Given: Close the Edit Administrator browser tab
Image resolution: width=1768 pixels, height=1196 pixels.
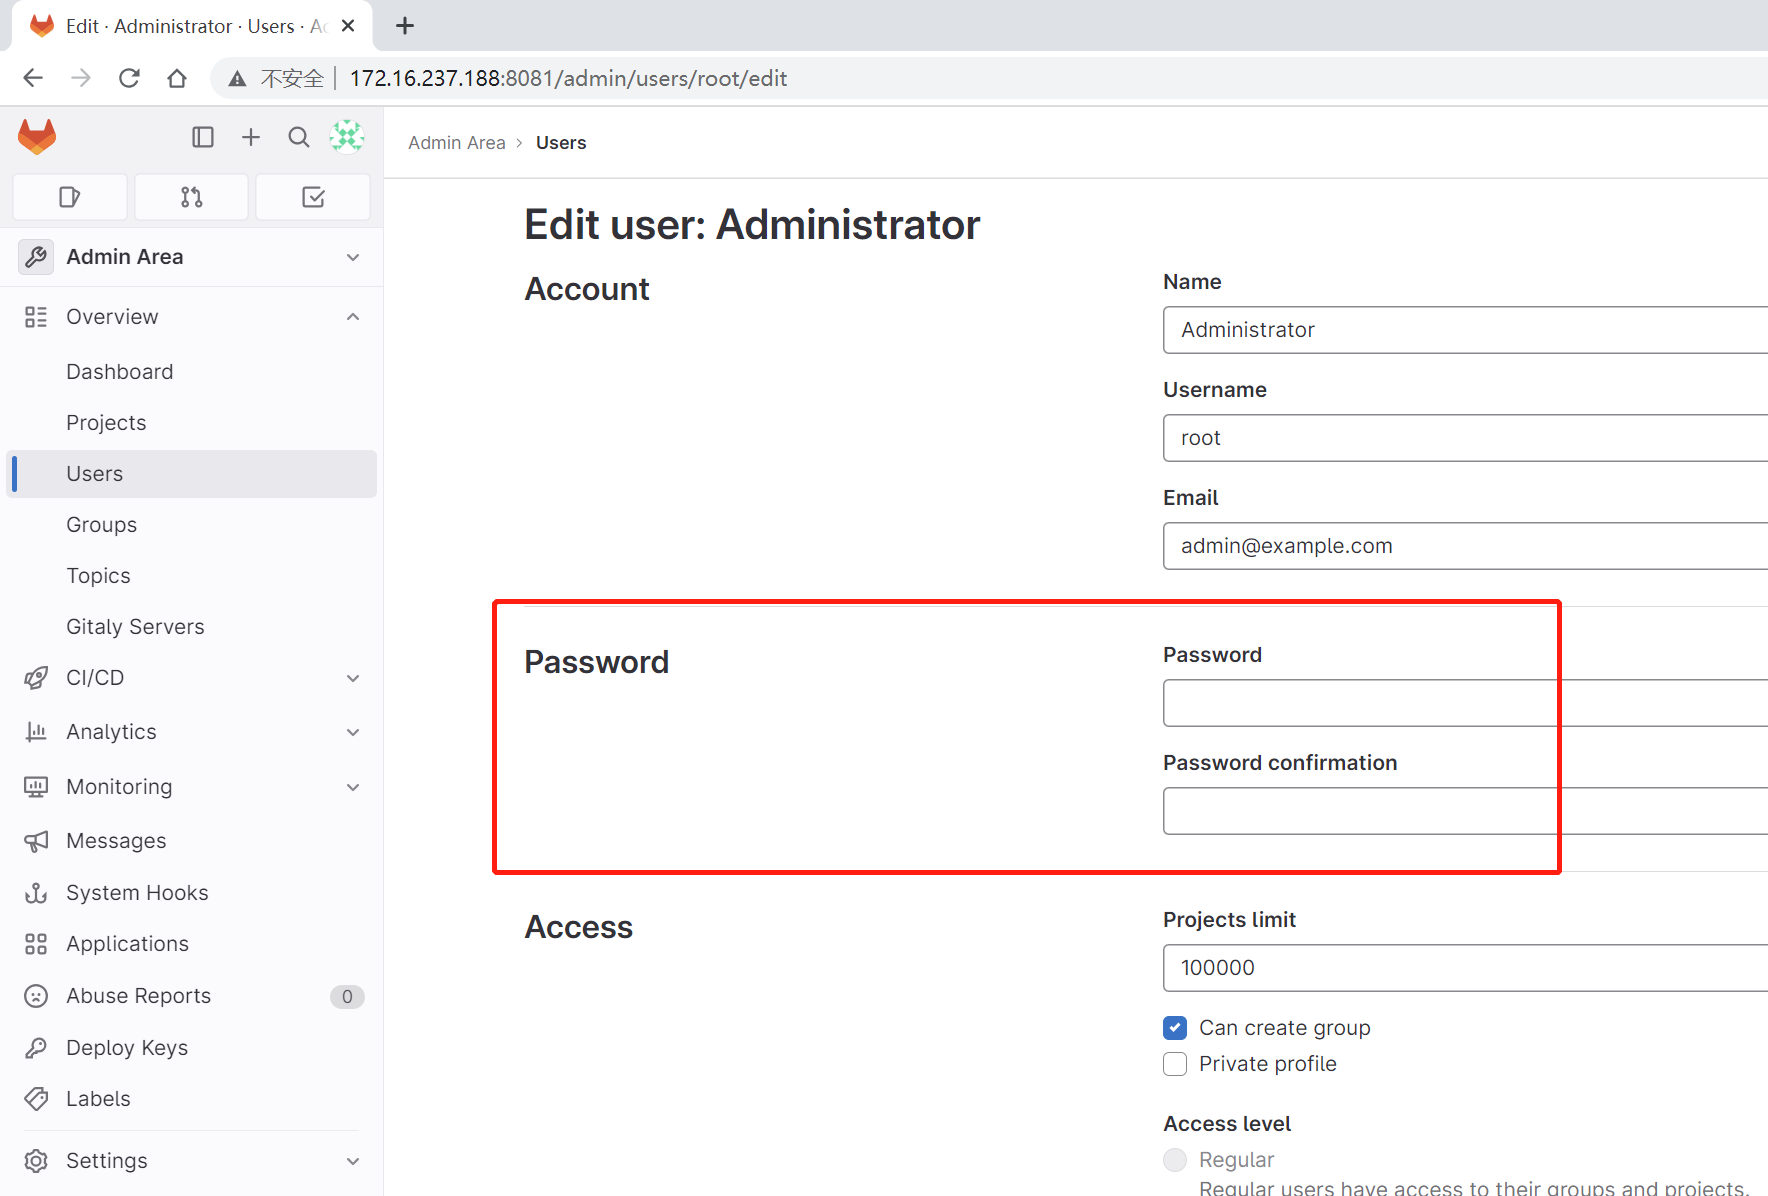Looking at the screenshot, I should coord(348,26).
